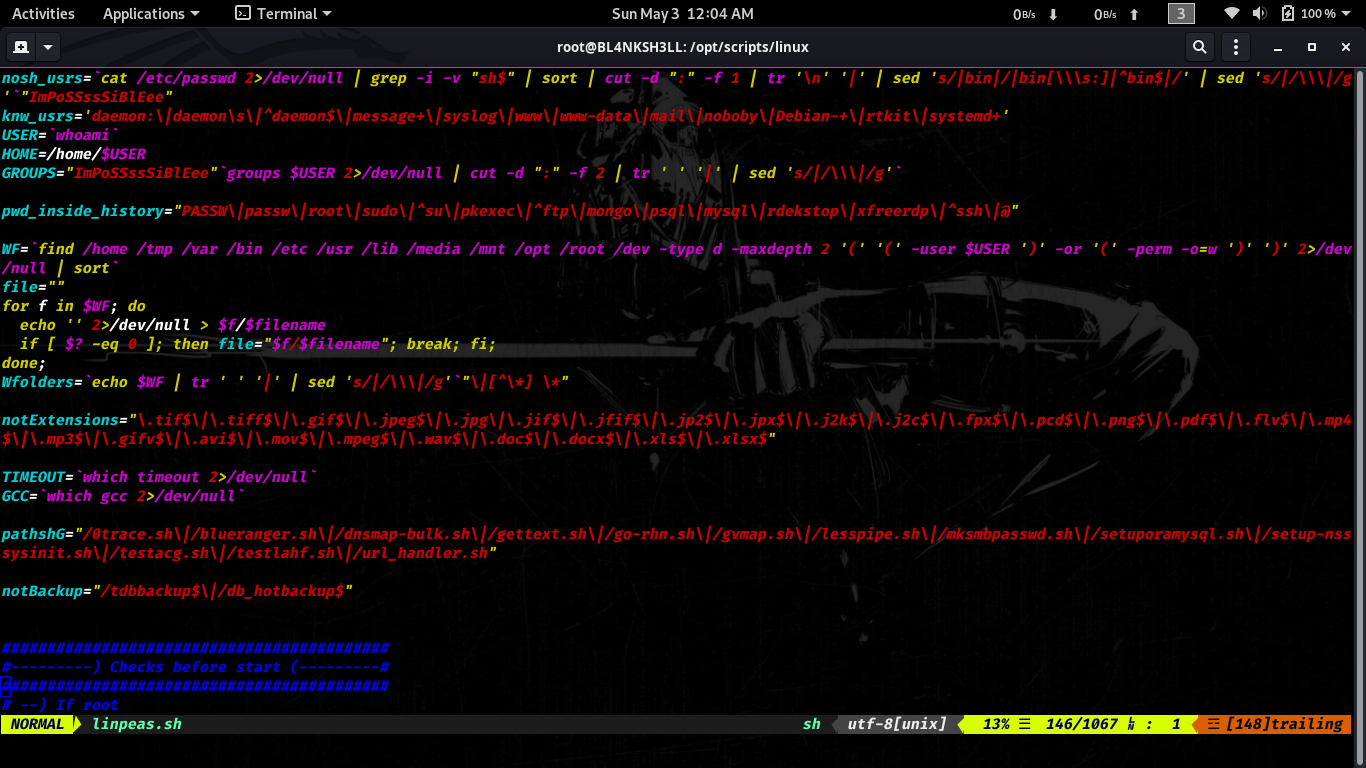Open the Applications menu
The height and width of the screenshot is (768, 1366).
tap(151, 14)
